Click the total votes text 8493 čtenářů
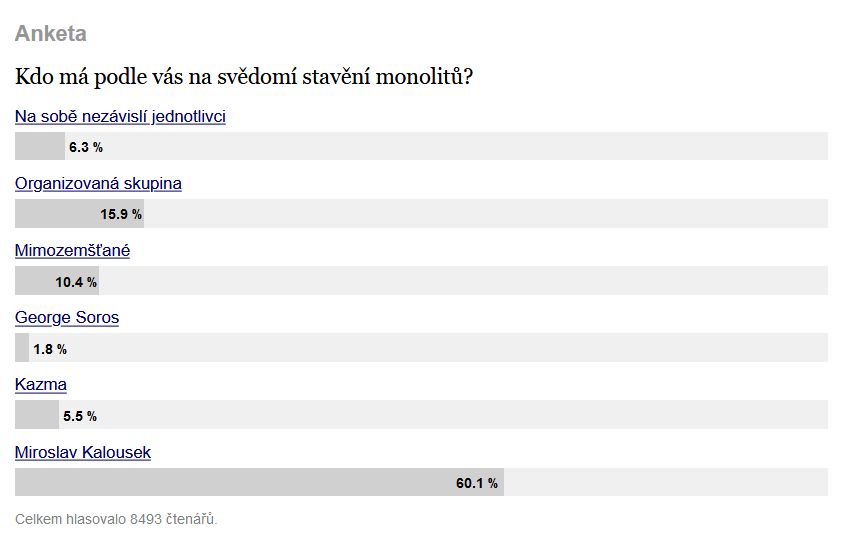Screen dimensions: 842x537 click(x=116, y=519)
